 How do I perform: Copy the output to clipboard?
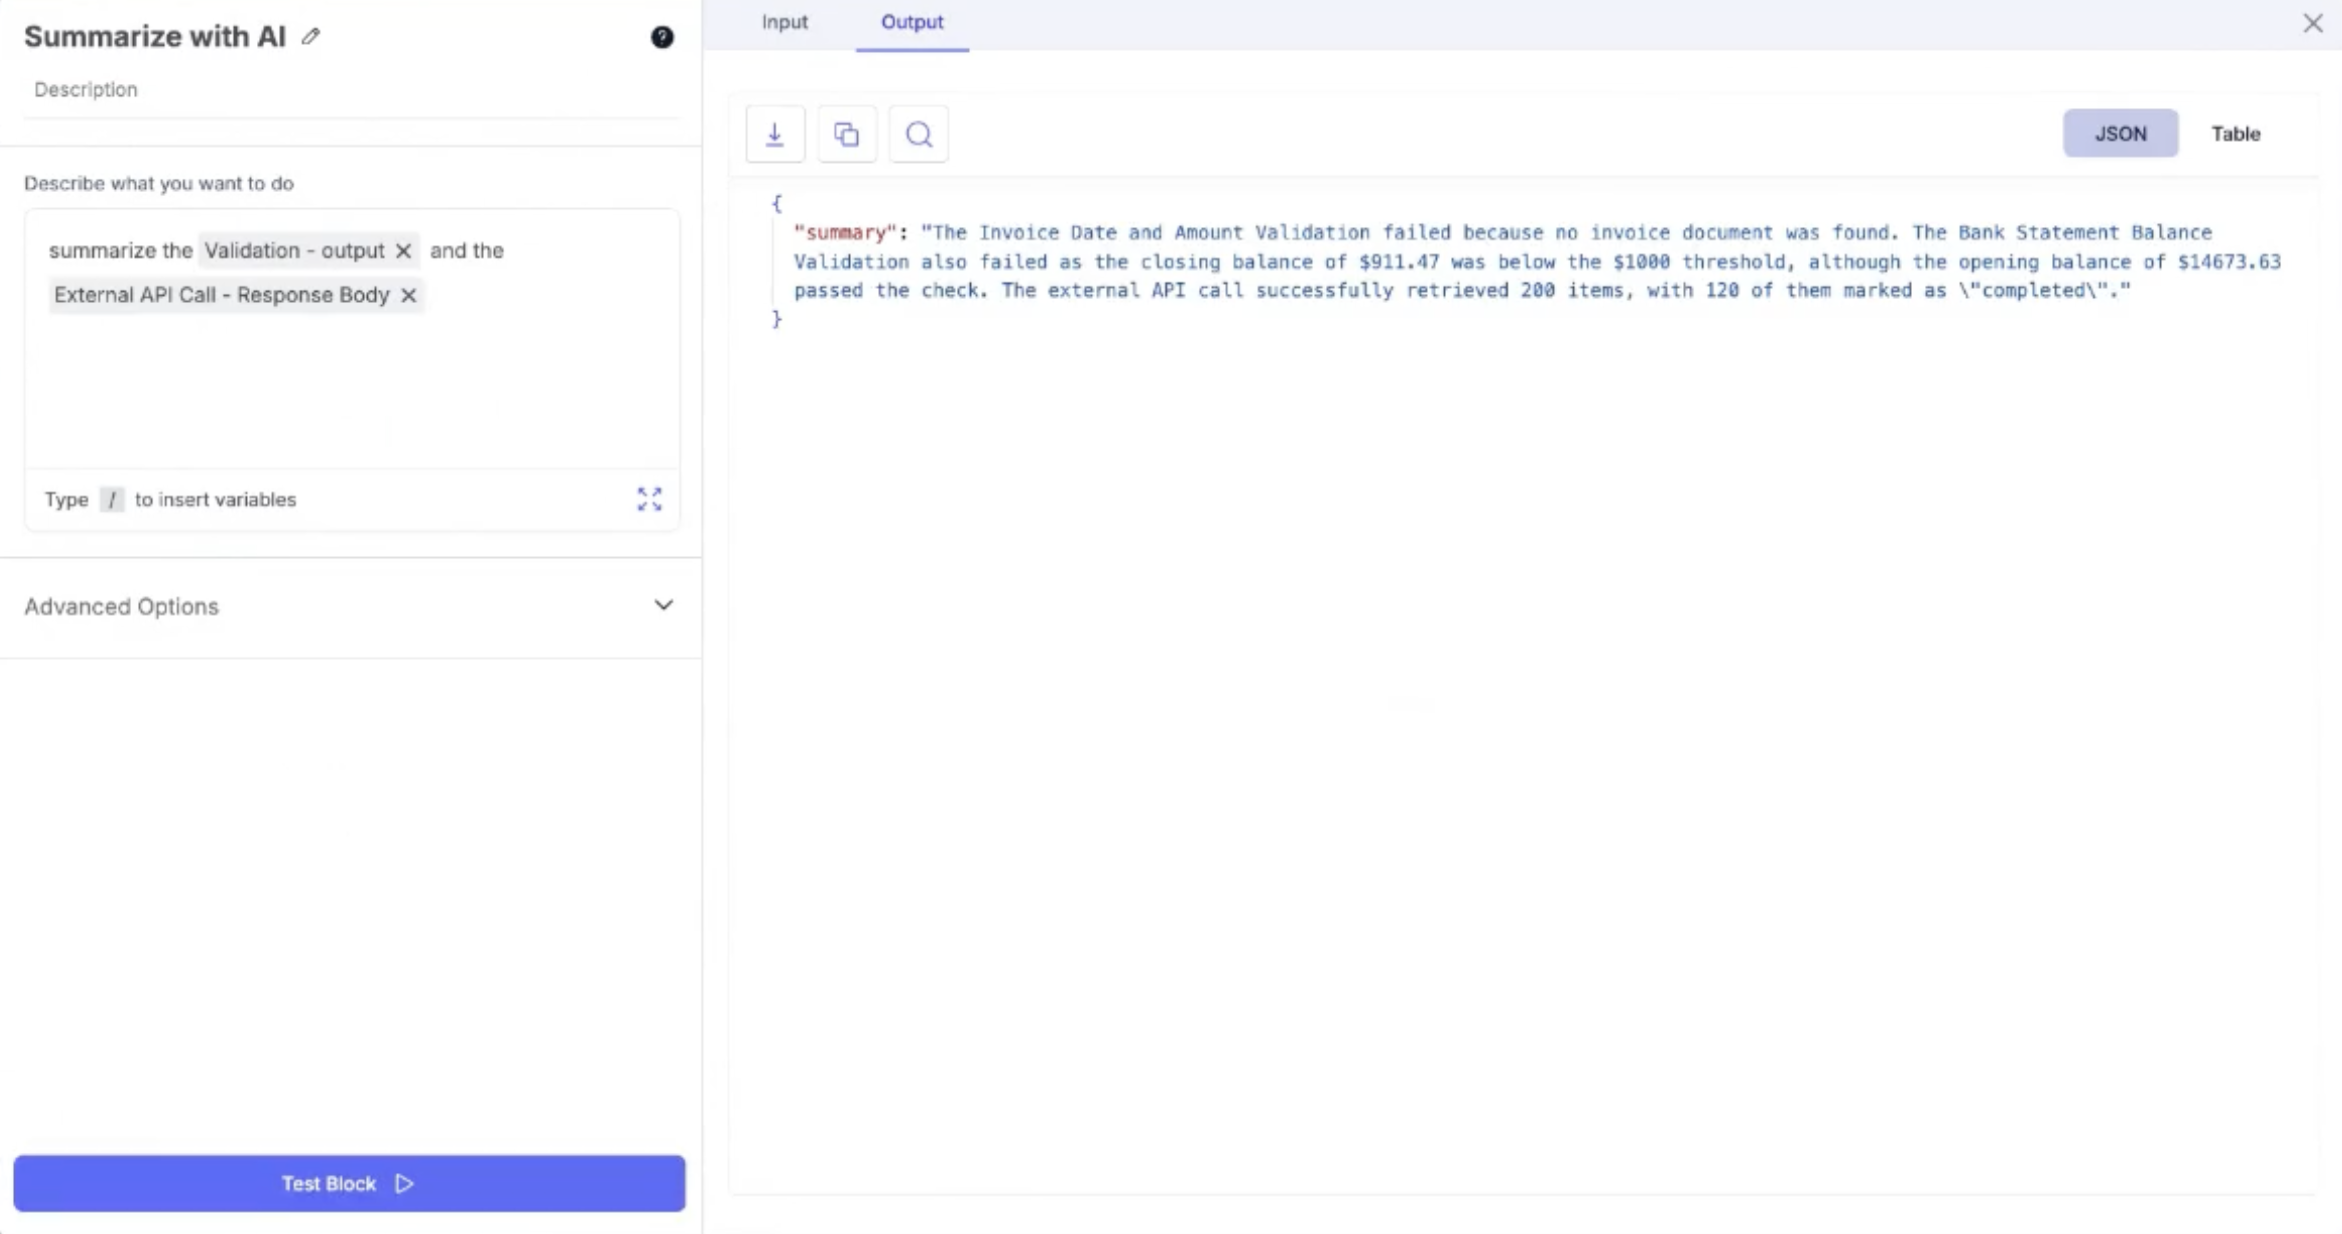846,134
